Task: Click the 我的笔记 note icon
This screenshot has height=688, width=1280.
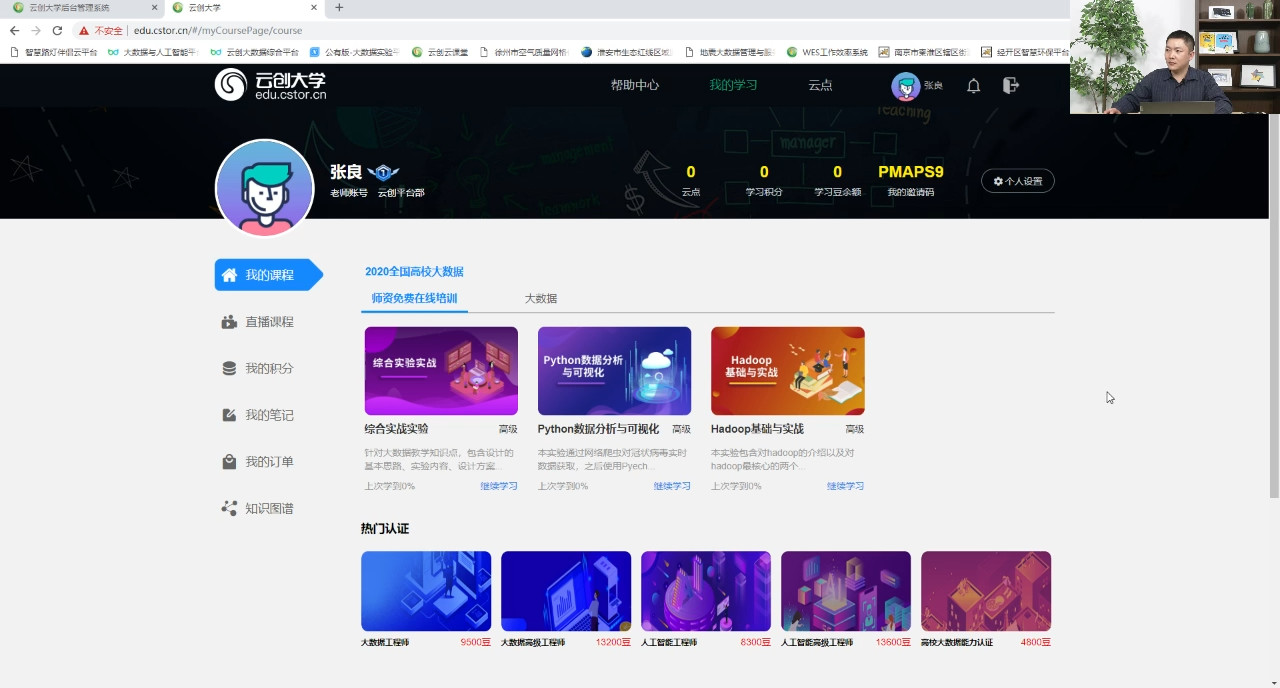Action: tap(230, 415)
